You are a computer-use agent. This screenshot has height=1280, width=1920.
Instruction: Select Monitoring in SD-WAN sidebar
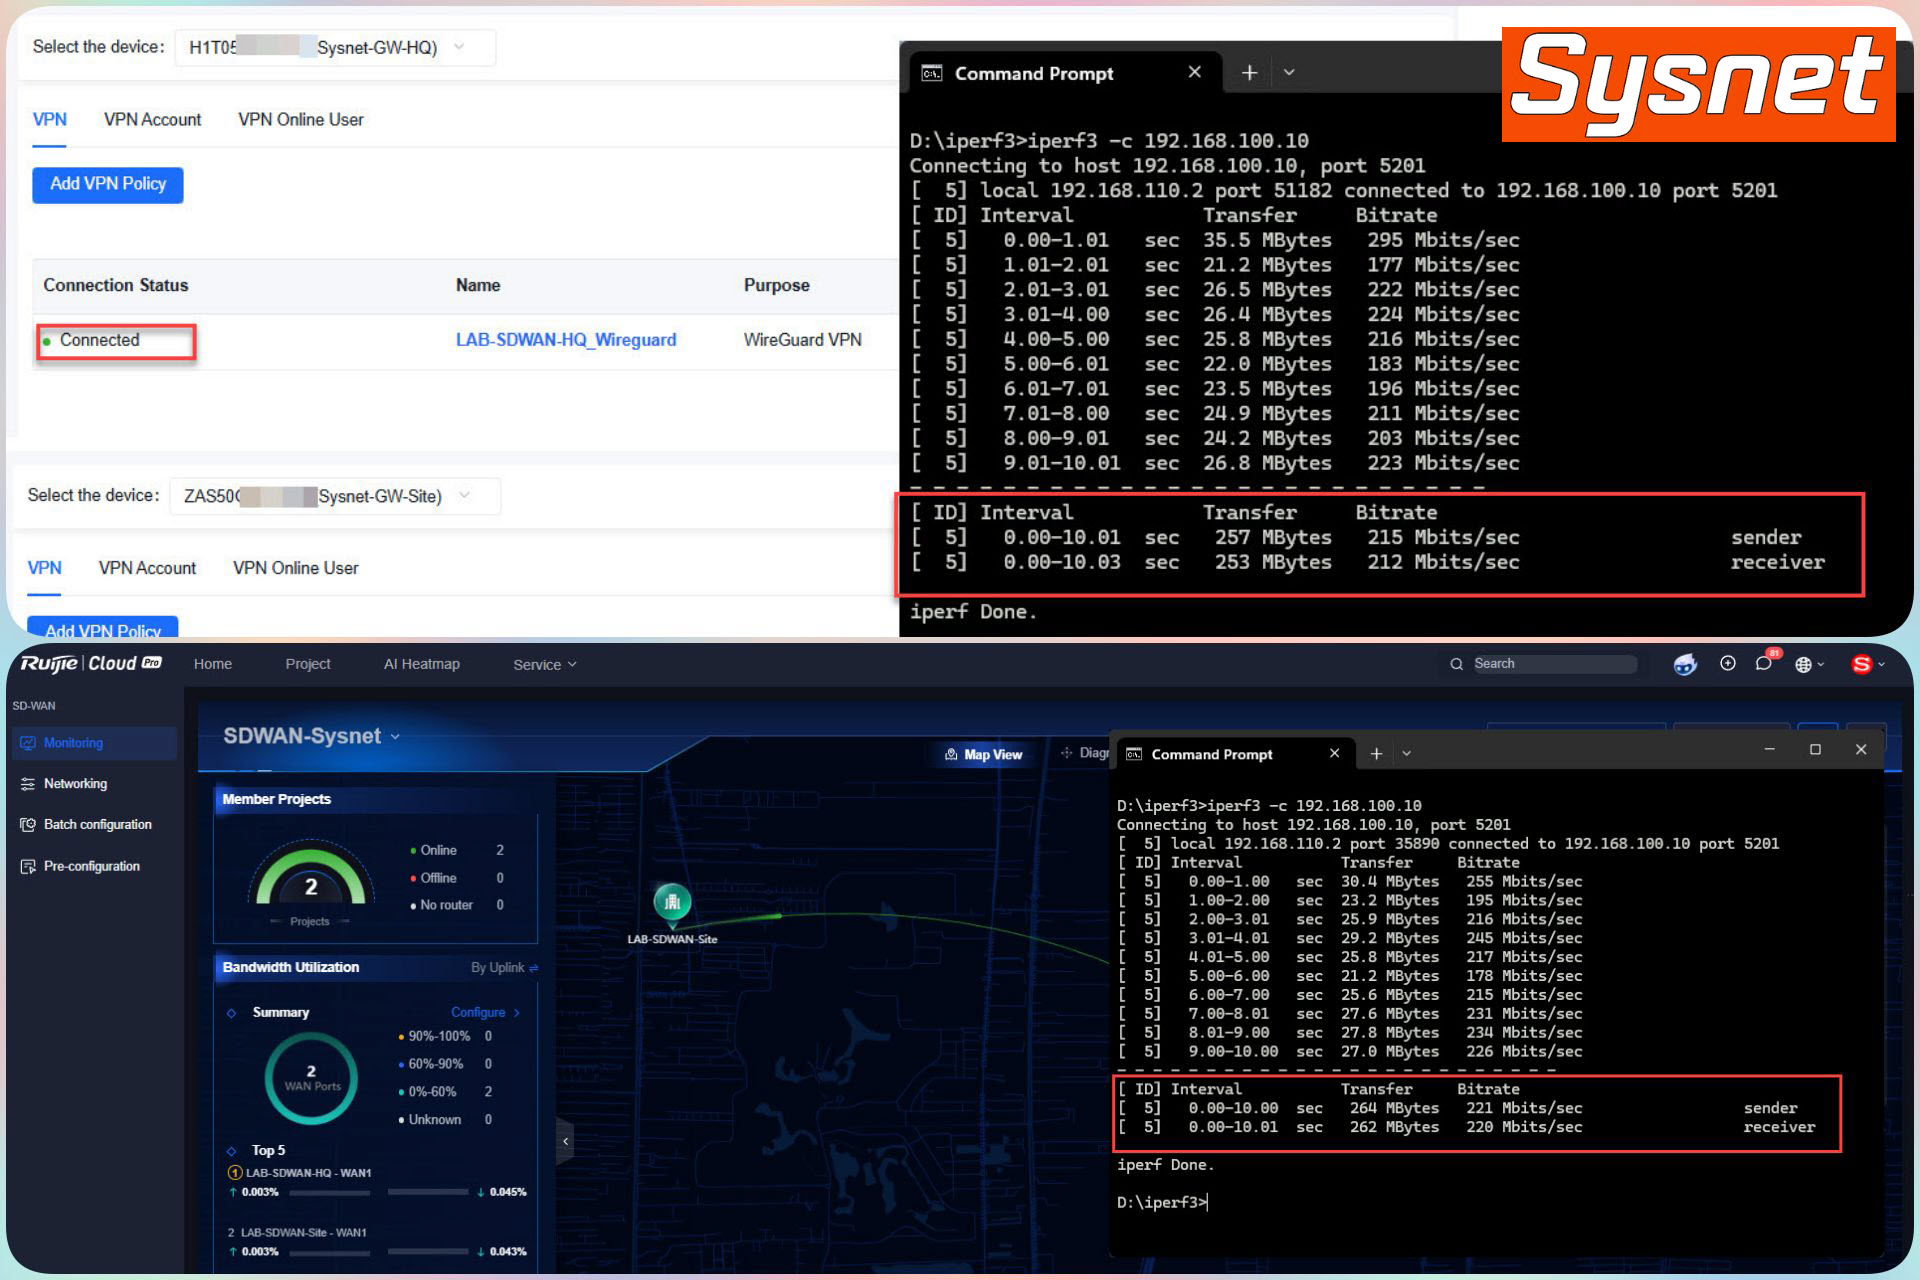point(95,743)
